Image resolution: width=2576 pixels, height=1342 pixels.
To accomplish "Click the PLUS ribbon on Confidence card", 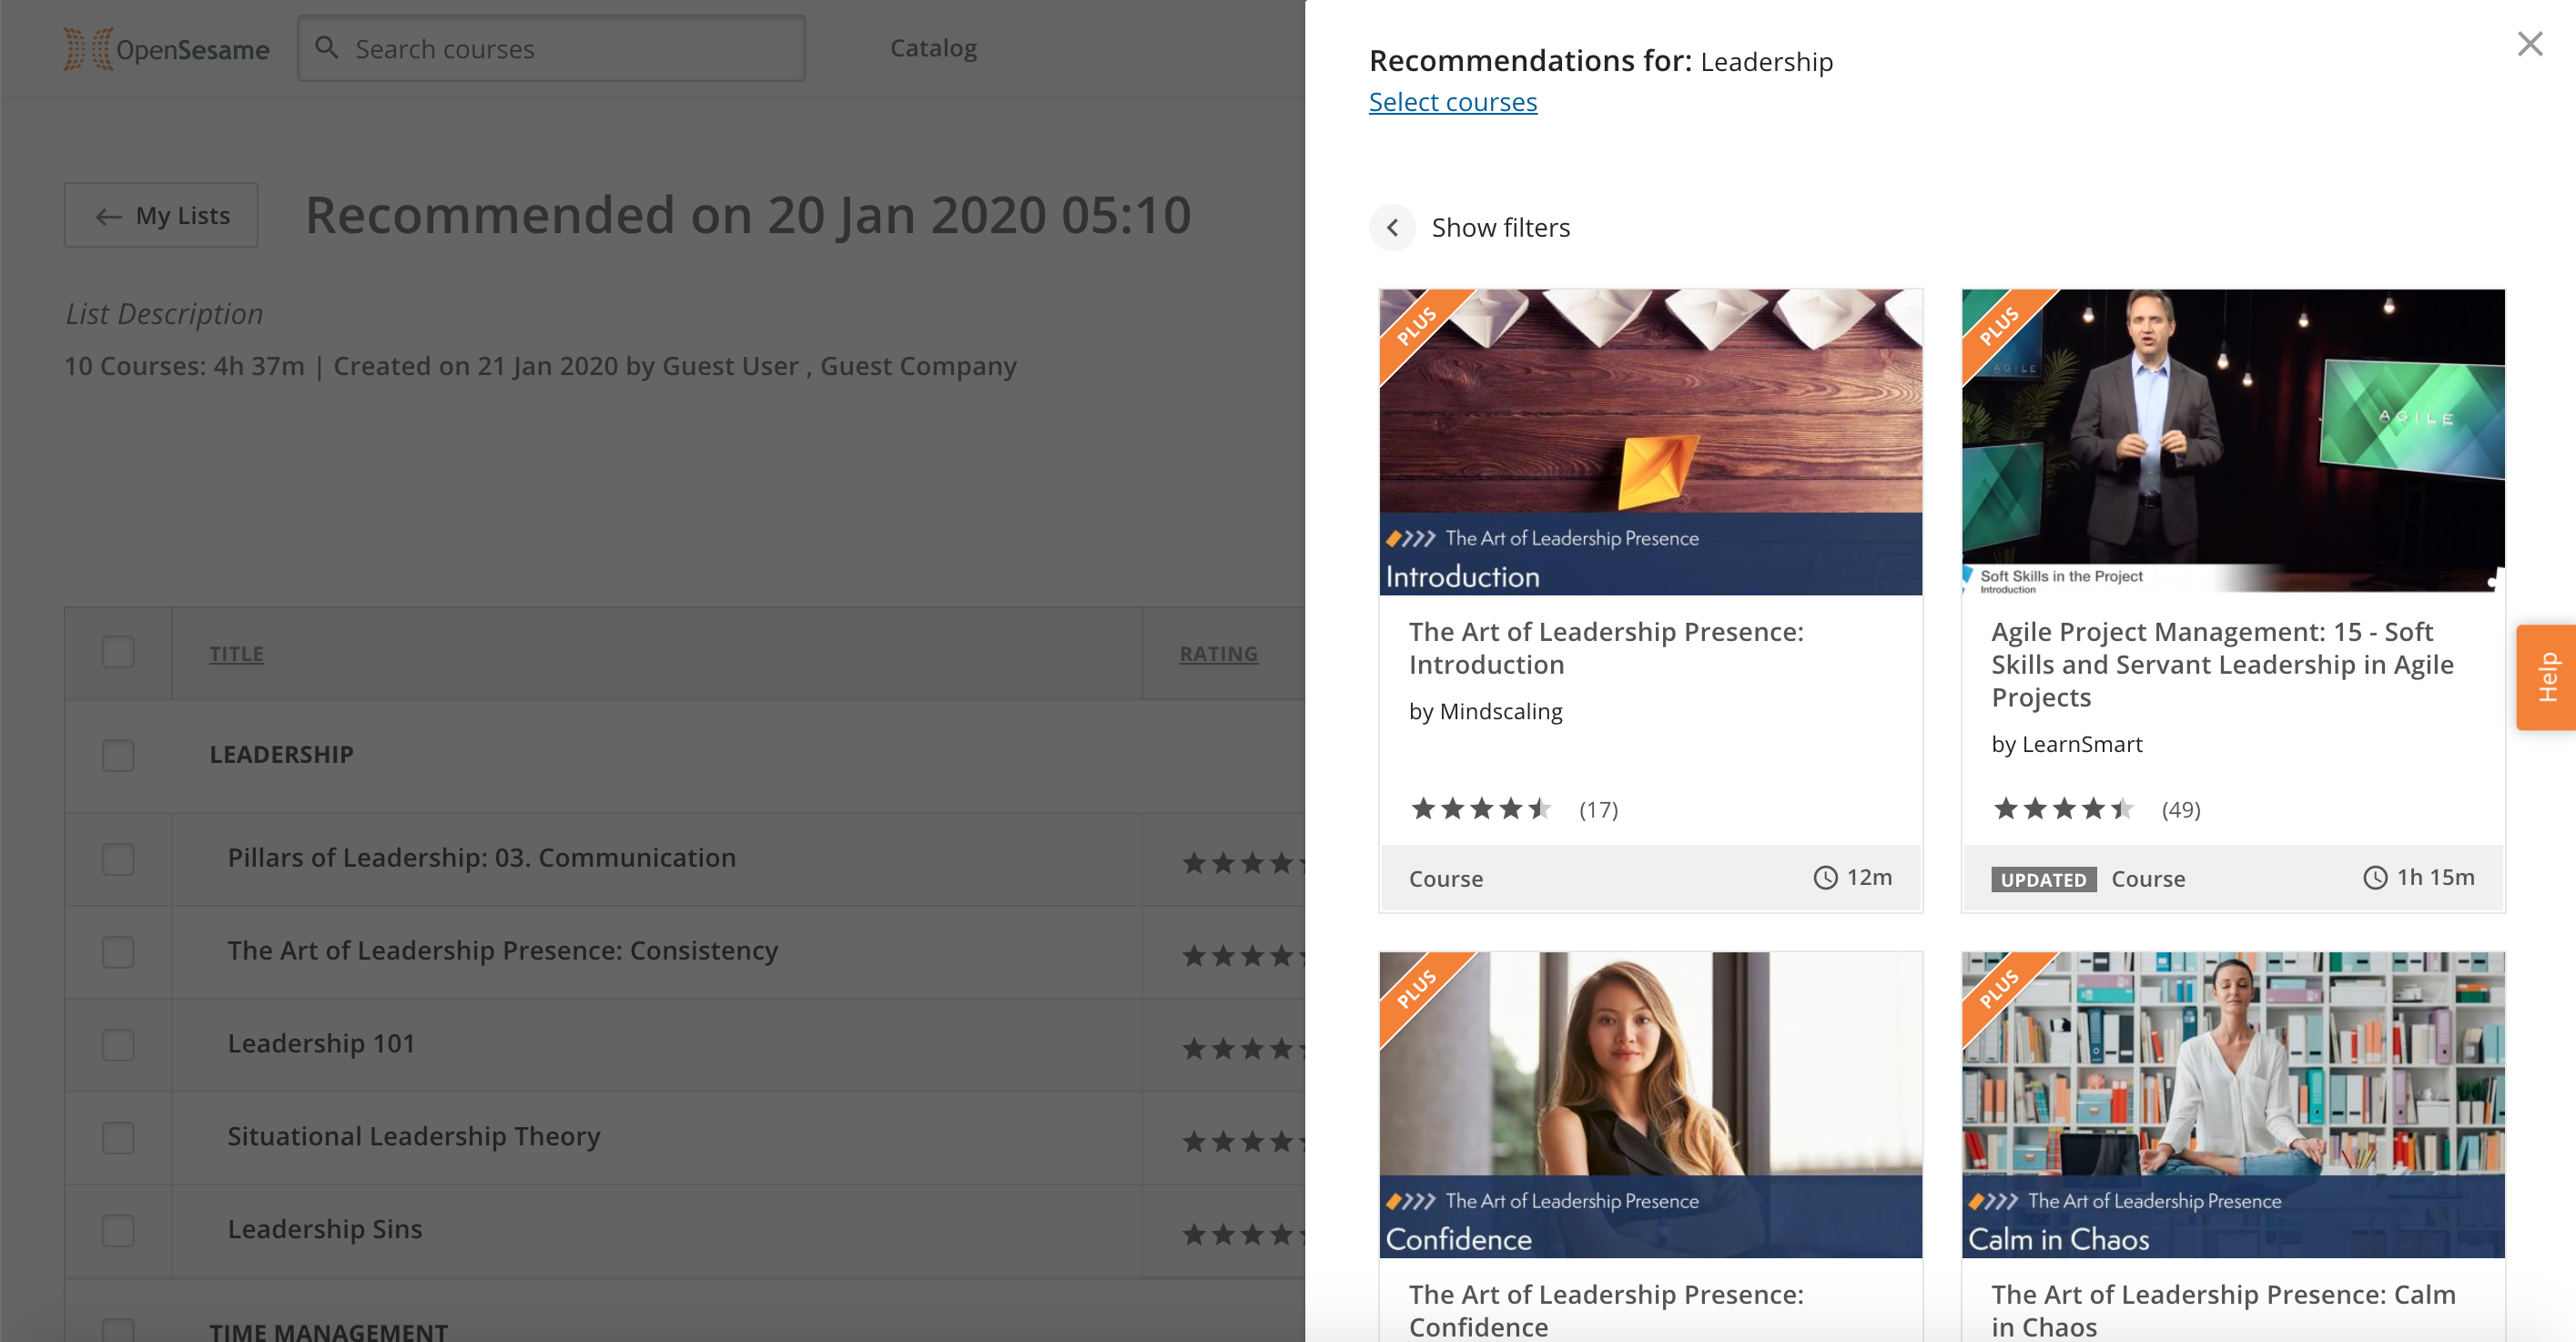I will [x=1418, y=989].
